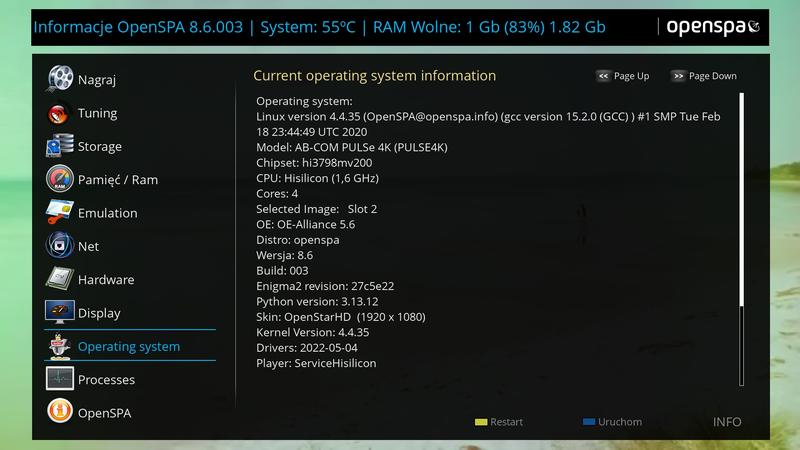Click the Page Up arrows icon
The image size is (800, 450).
pos(604,76)
